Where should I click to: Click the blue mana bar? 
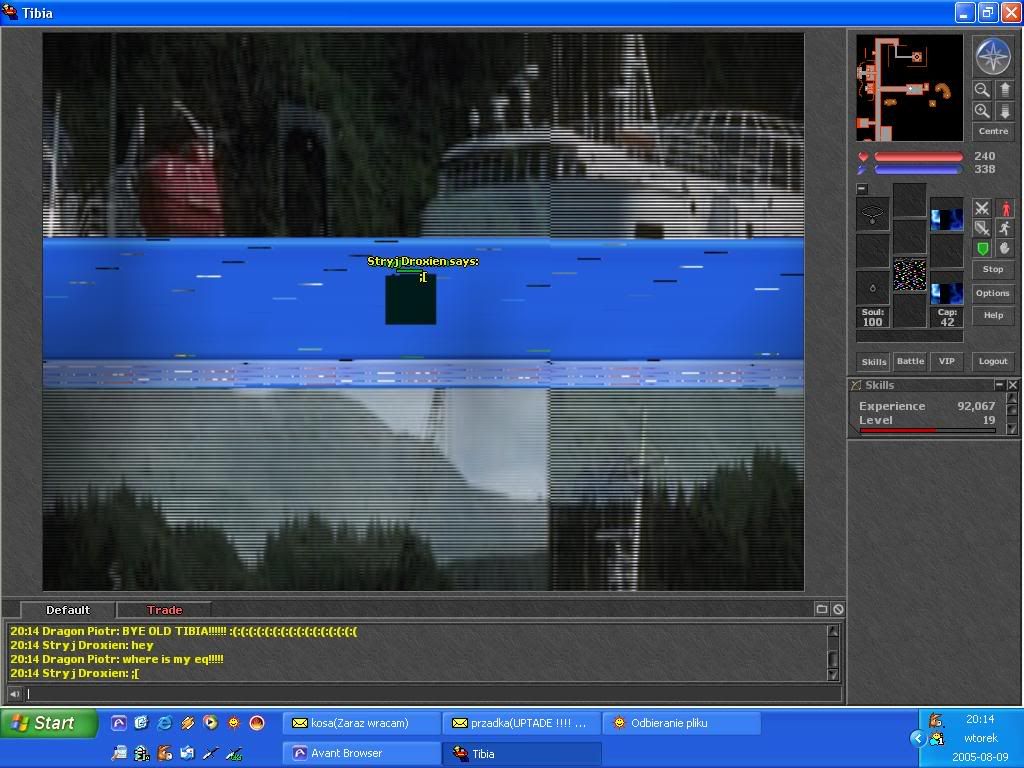point(918,170)
